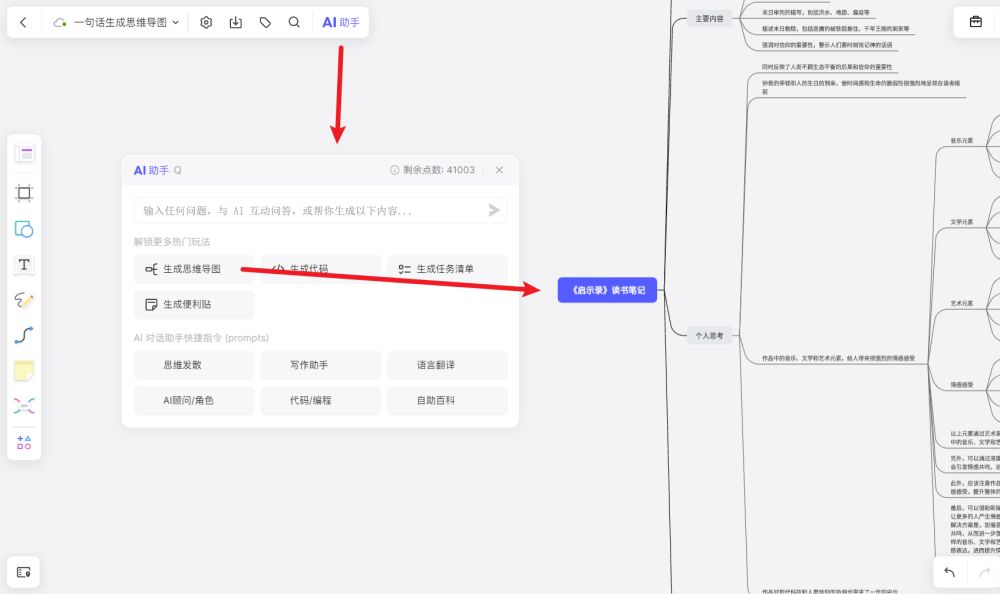Select the Text tool in the left sidebar
Viewport: 1000px width, 594px height.
[24, 264]
